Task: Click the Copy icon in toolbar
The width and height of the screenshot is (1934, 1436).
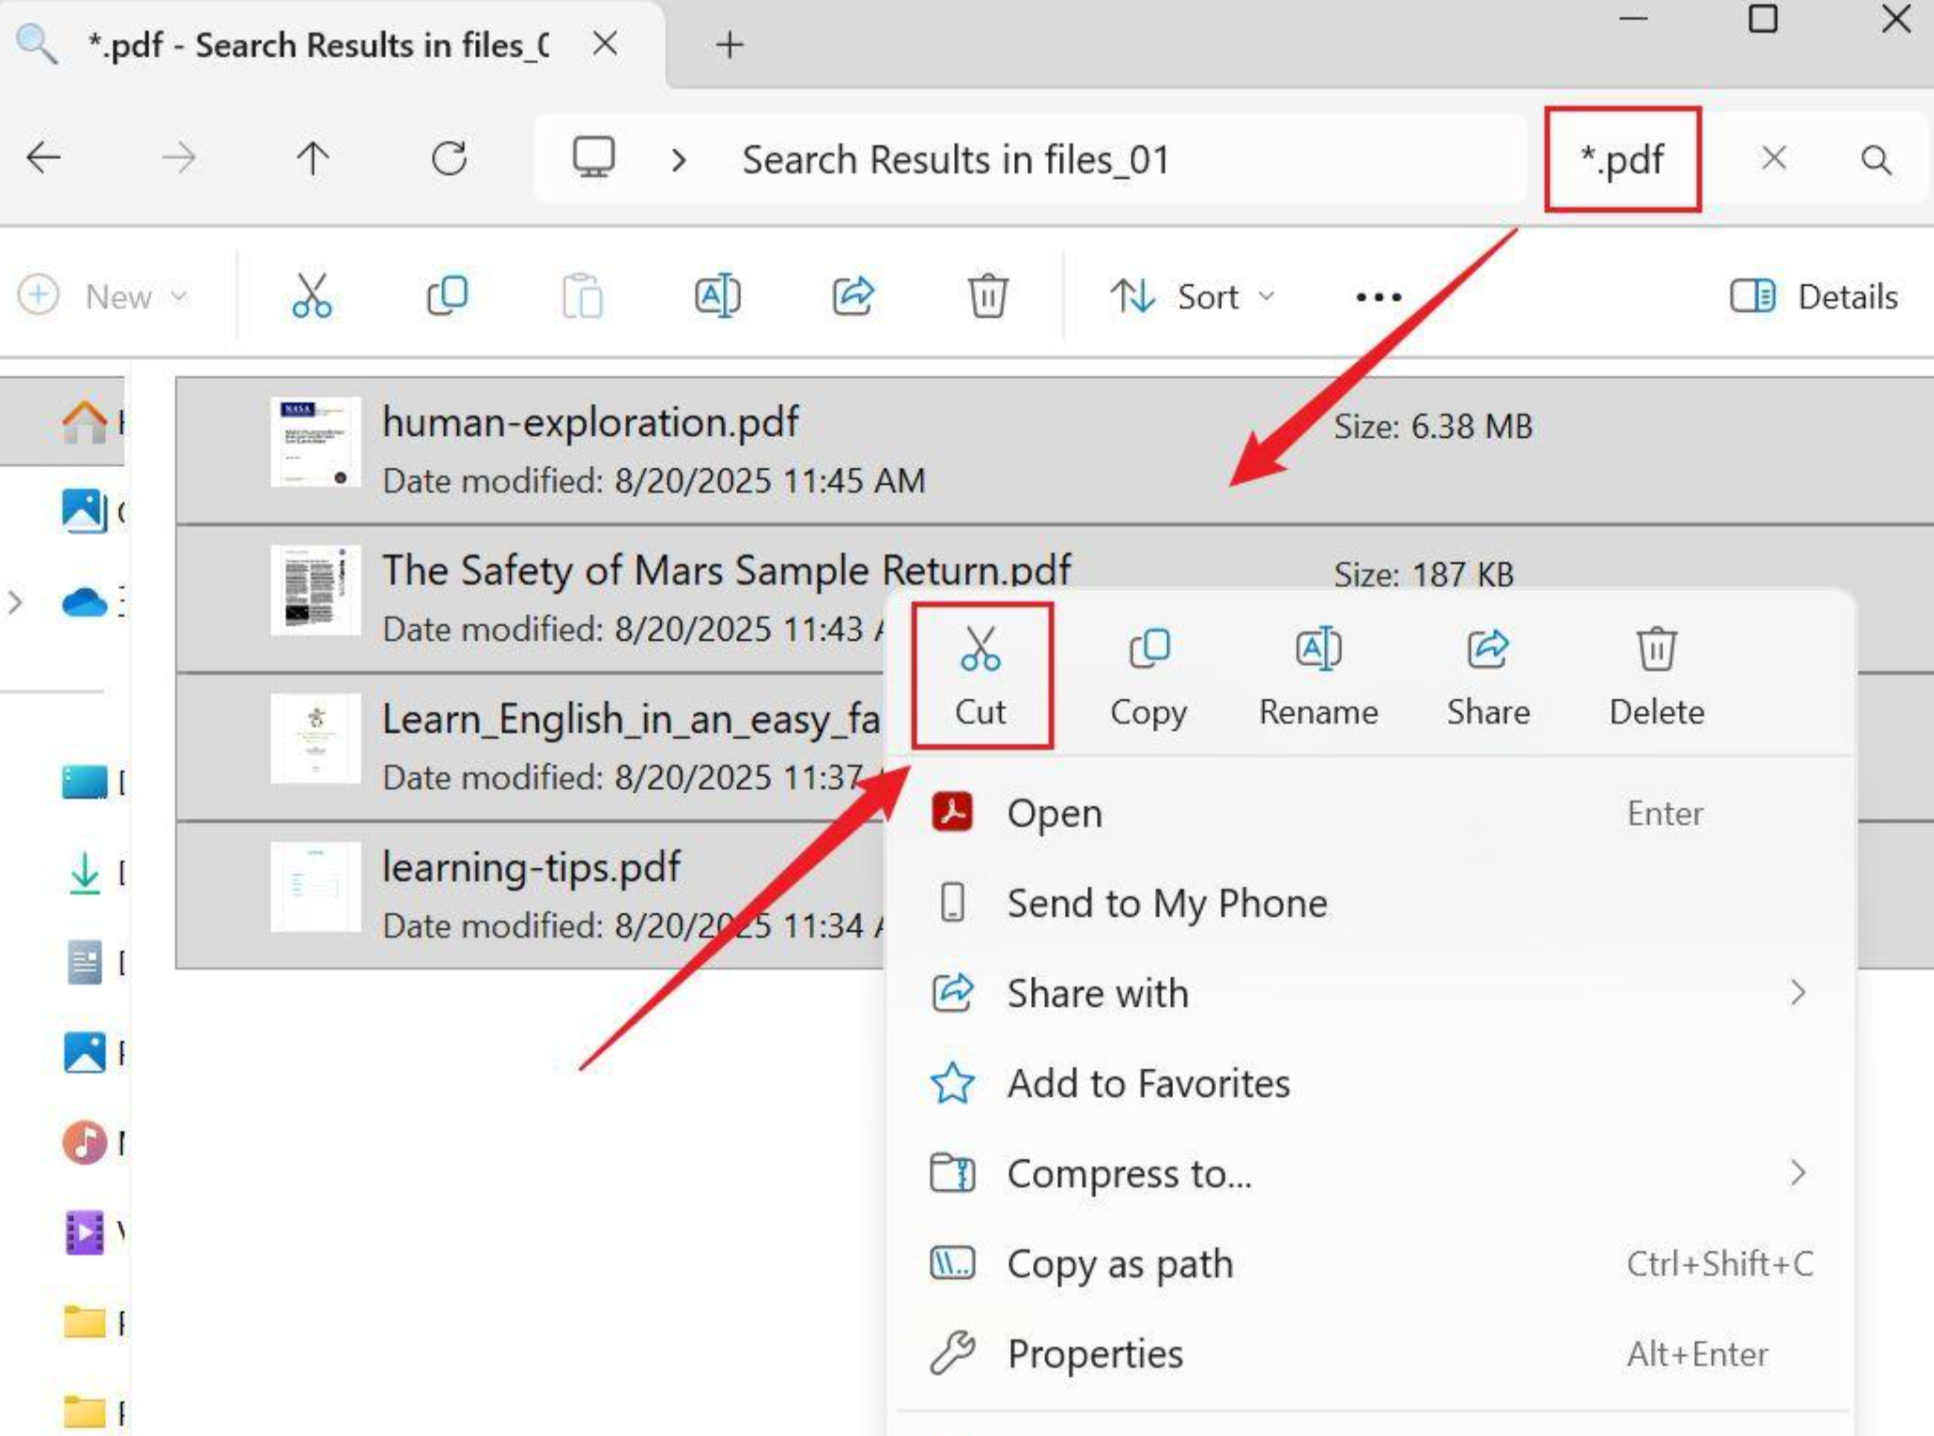Action: 447,296
